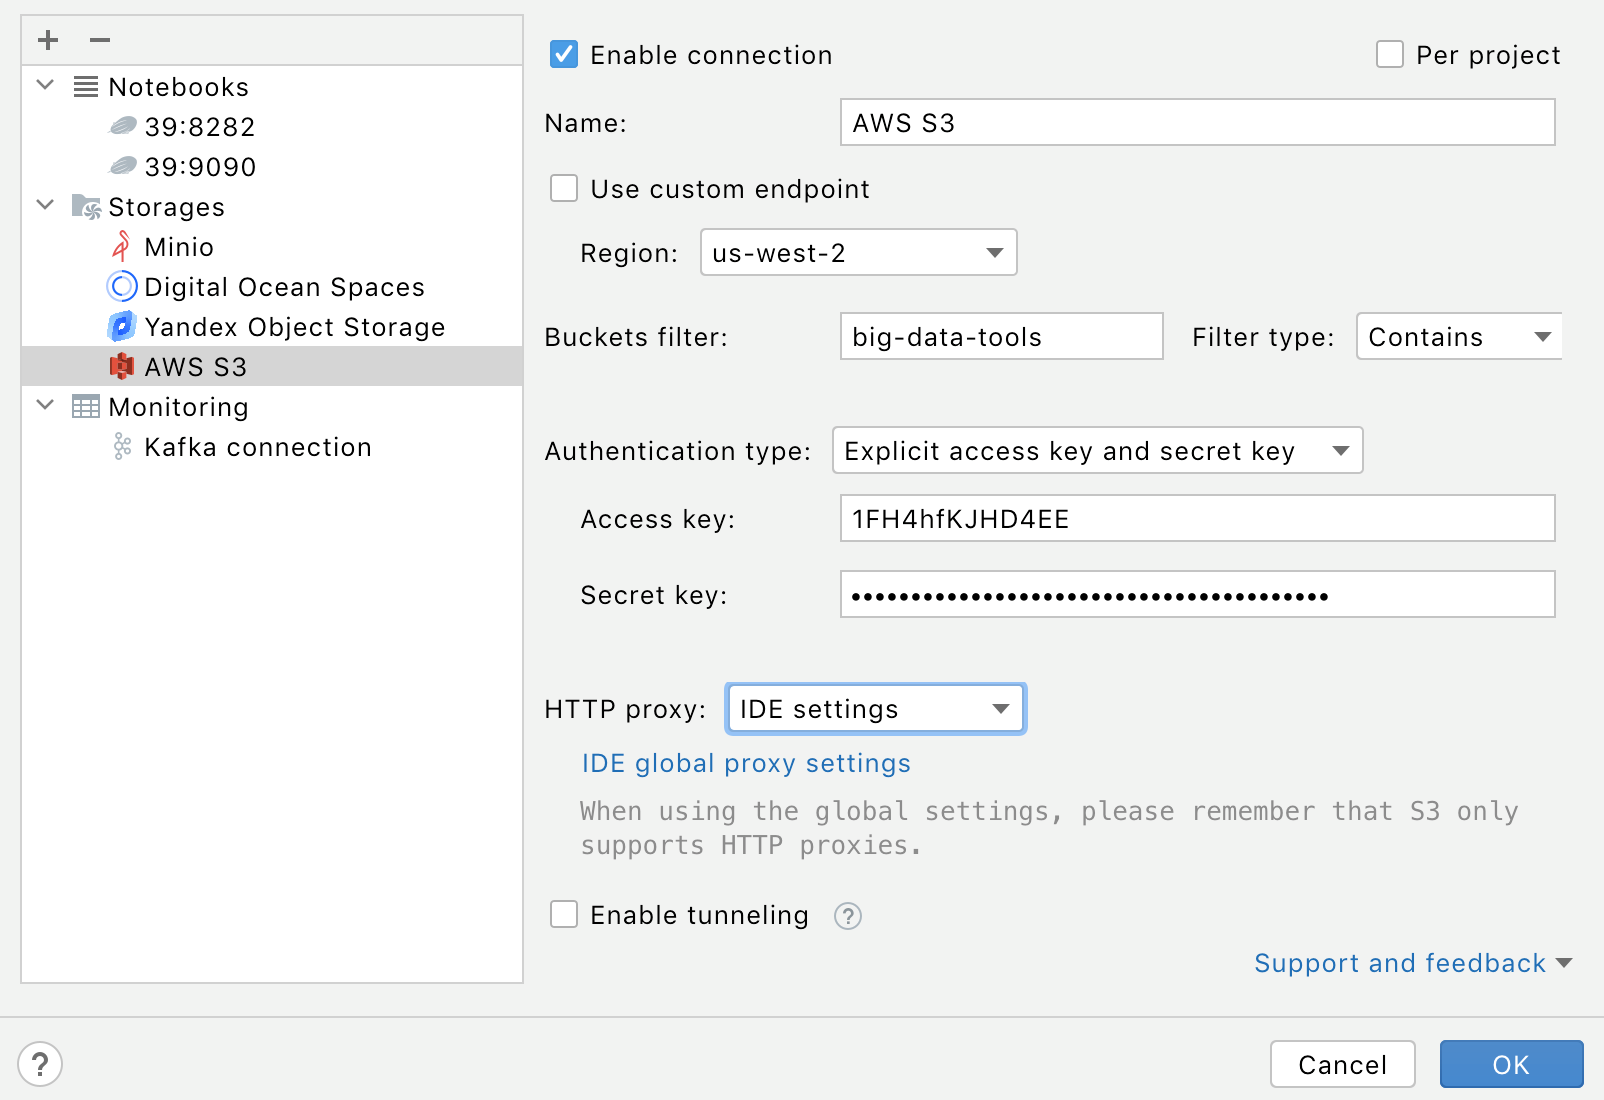This screenshot has height=1100, width=1604.
Task: Enable Use custom endpoint checkbox
Action: [564, 188]
